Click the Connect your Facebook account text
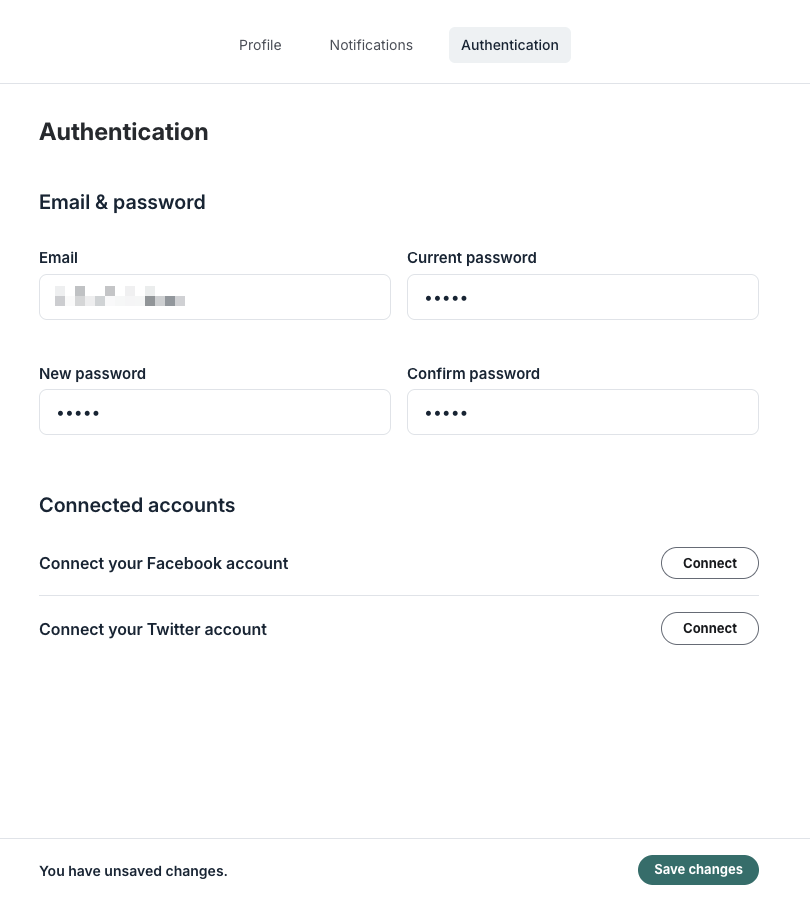The width and height of the screenshot is (810, 909). [x=163, y=563]
